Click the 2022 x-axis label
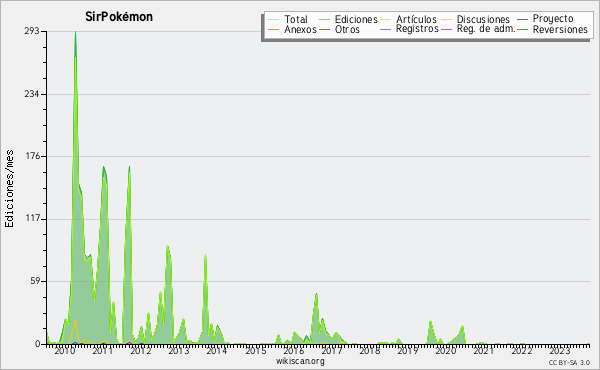The width and height of the screenshot is (600, 370). point(522,350)
